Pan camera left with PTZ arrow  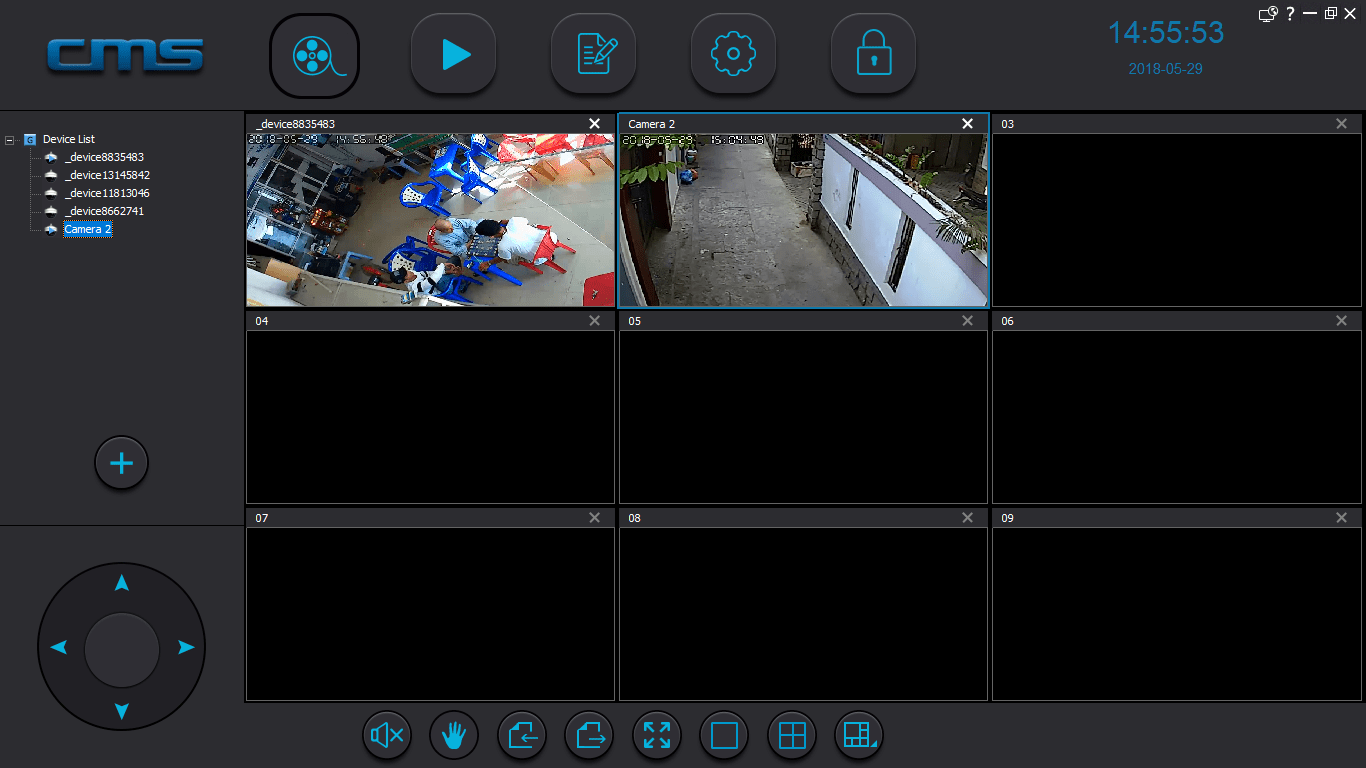click(x=58, y=648)
